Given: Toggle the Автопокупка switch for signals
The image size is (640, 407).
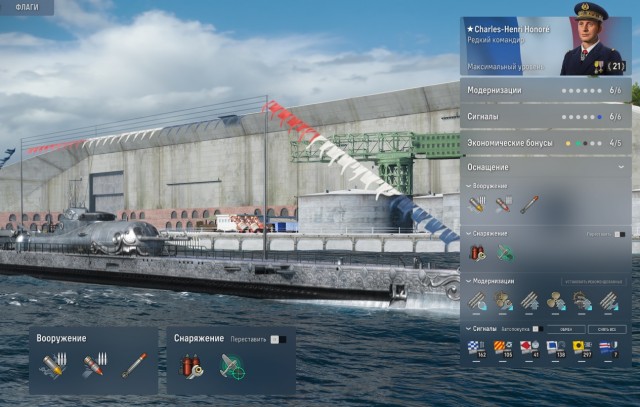Looking at the screenshot, I should (538, 329).
